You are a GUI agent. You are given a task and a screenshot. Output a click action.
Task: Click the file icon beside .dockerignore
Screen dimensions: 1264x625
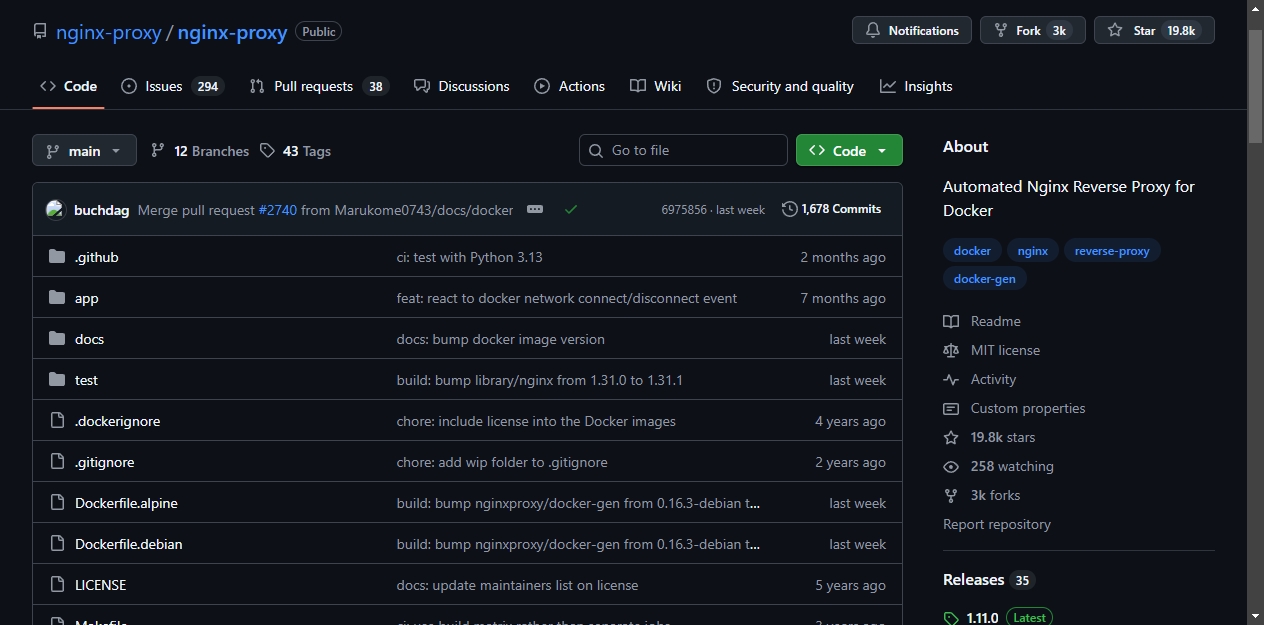click(x=57, y=421)
